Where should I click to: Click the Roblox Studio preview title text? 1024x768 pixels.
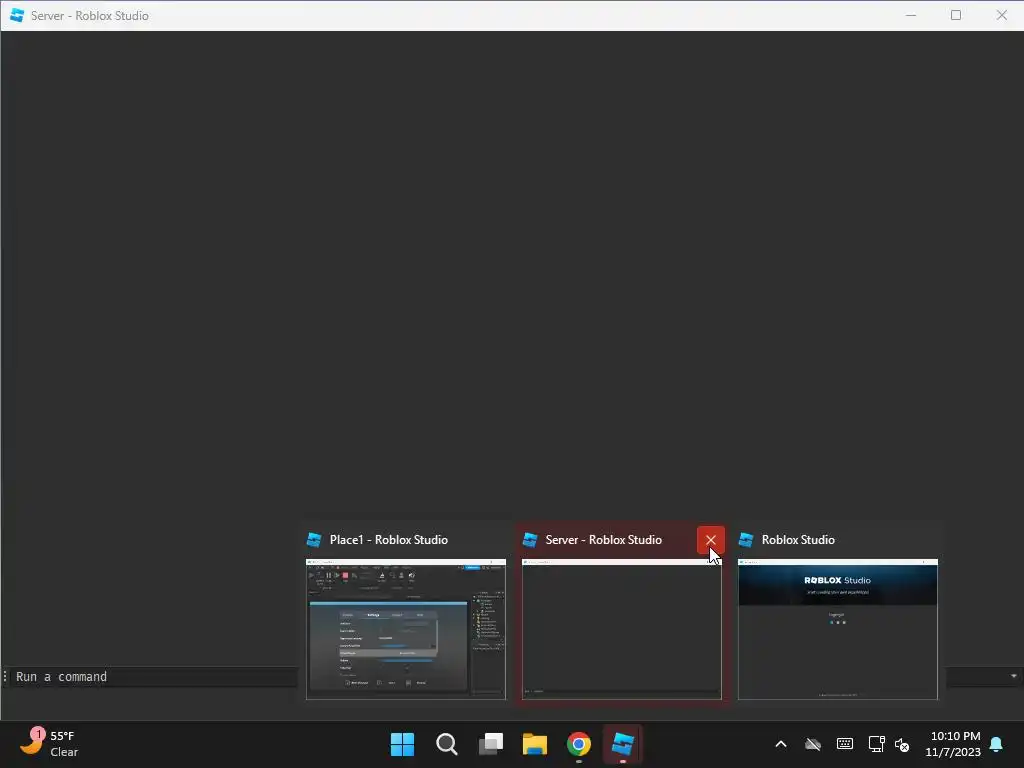click(x=798, y=540)
